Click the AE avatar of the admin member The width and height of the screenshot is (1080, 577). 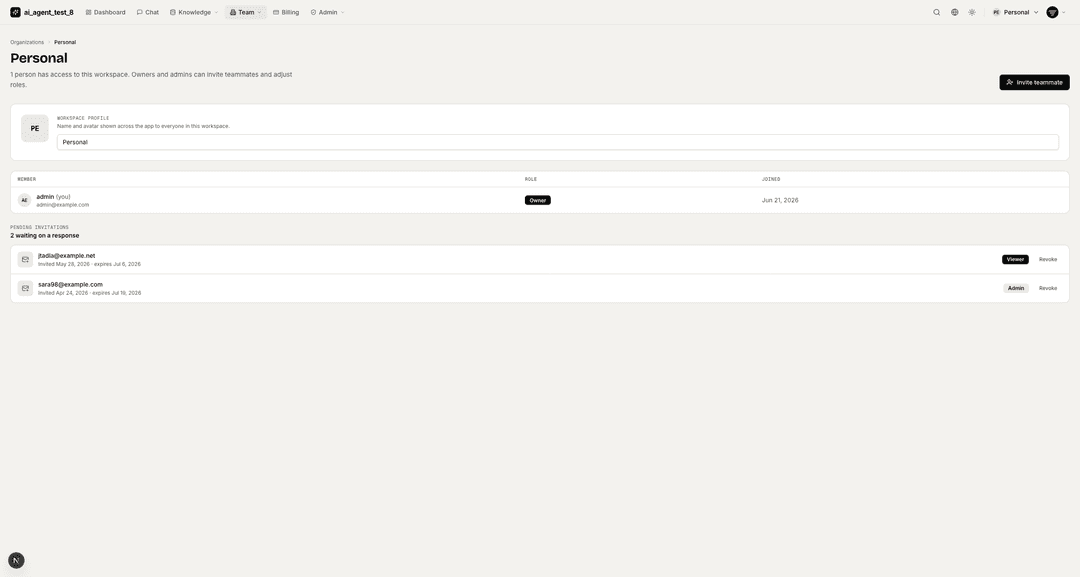(x=25, y=200)
